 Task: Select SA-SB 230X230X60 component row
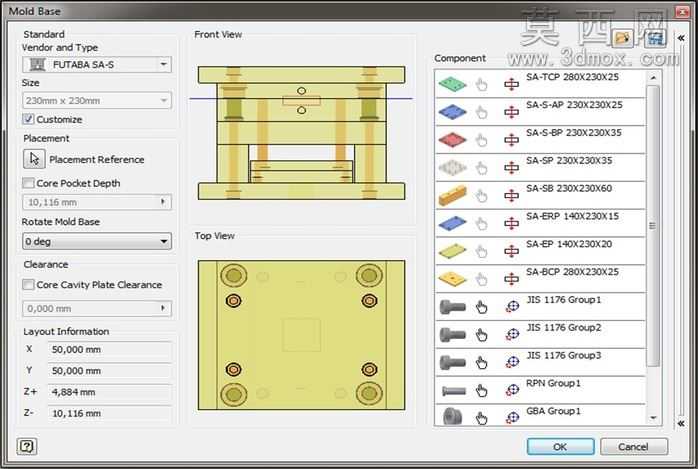tap(540, 195)
